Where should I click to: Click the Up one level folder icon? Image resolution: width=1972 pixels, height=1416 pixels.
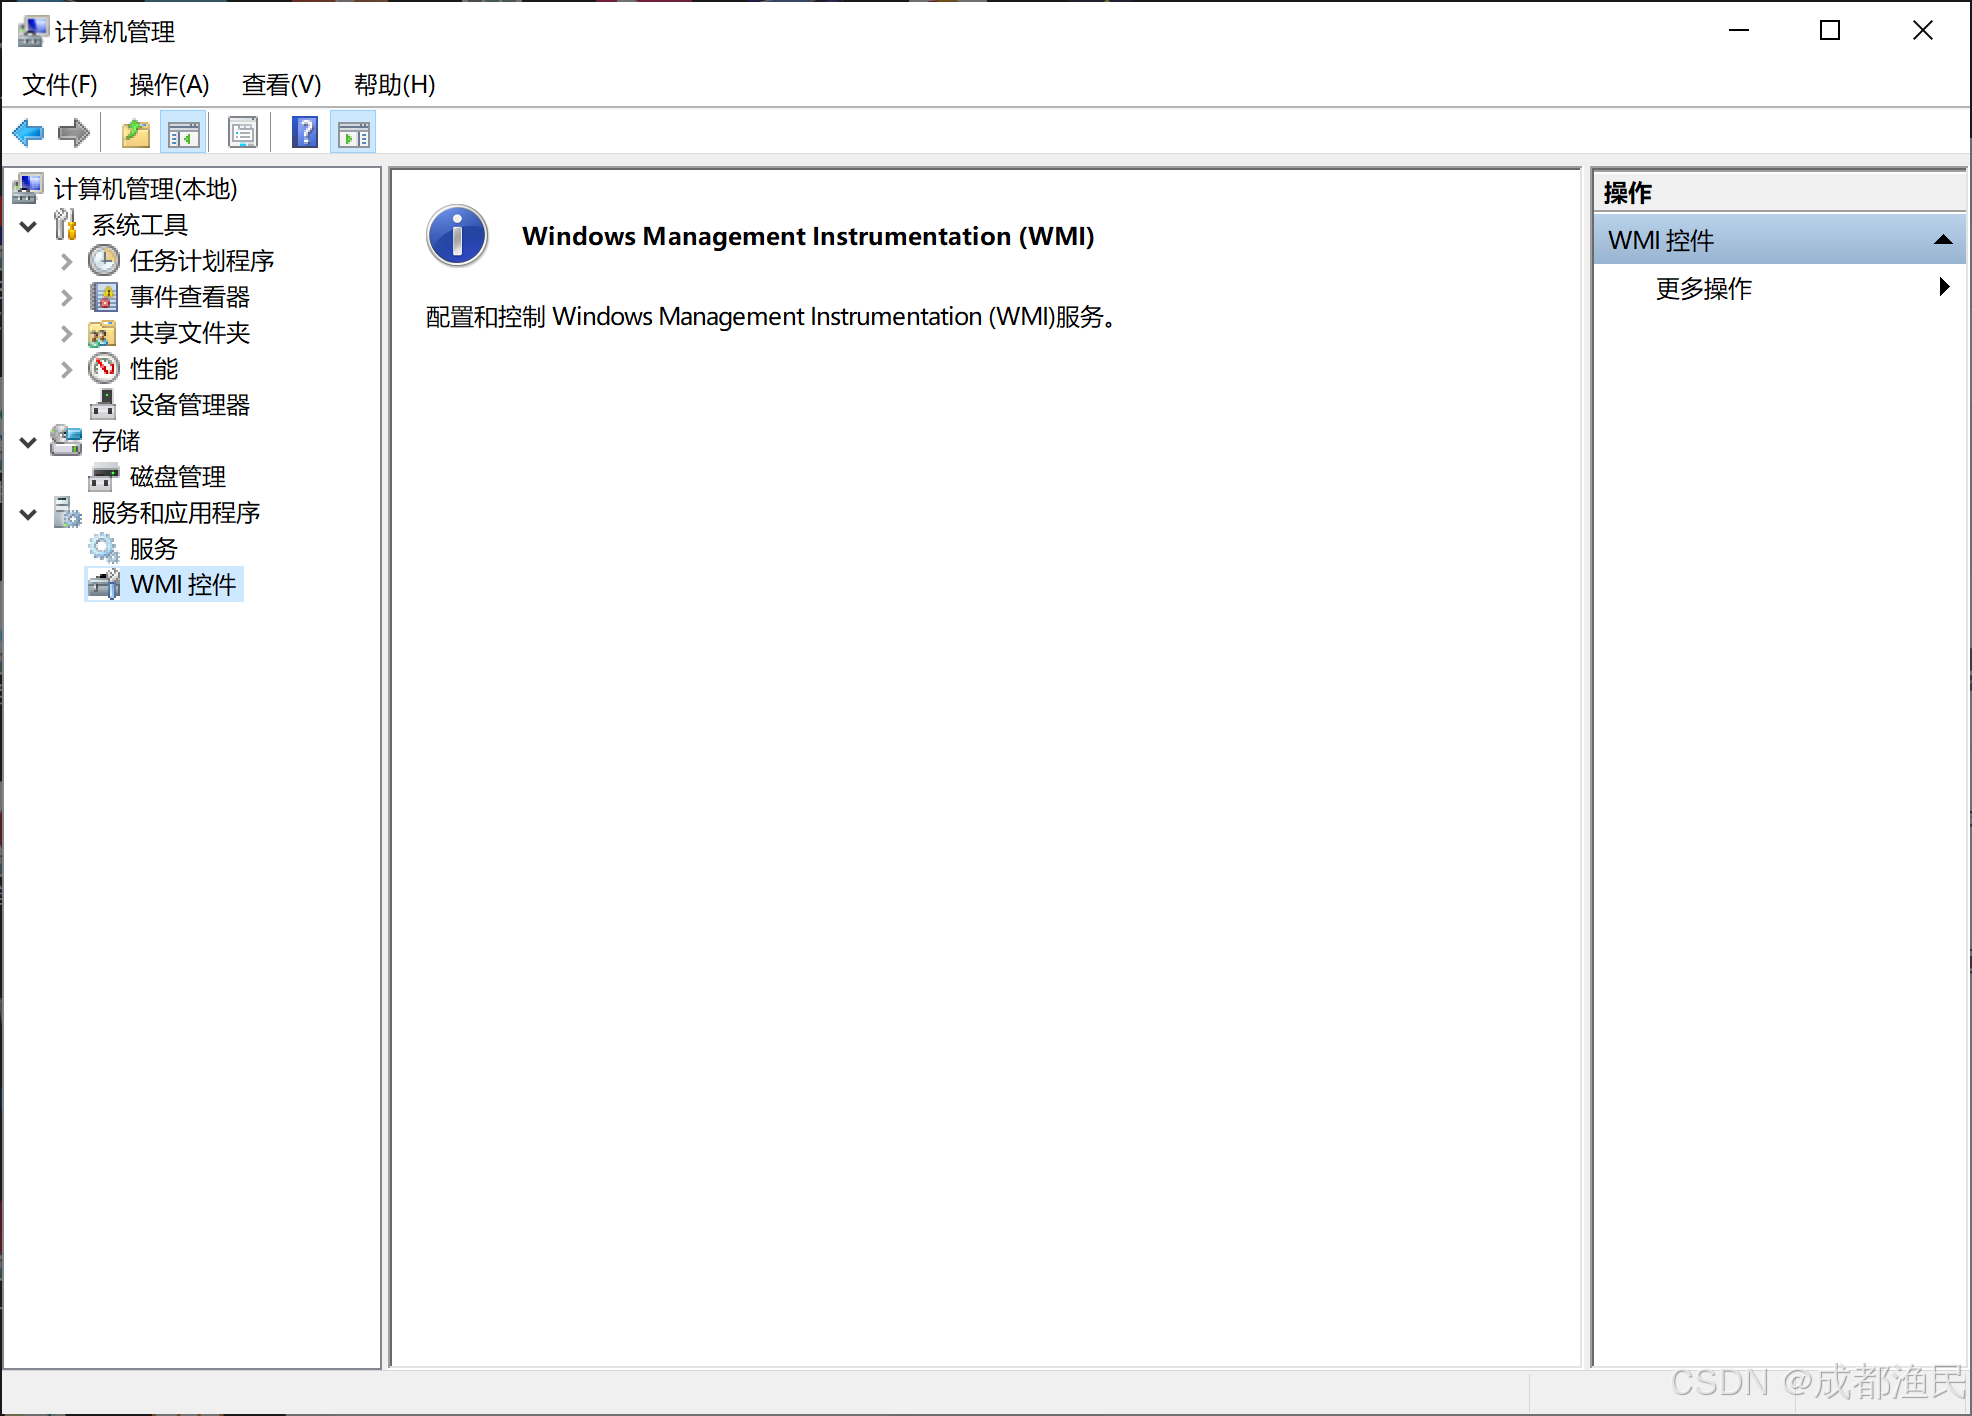[135, 133]
